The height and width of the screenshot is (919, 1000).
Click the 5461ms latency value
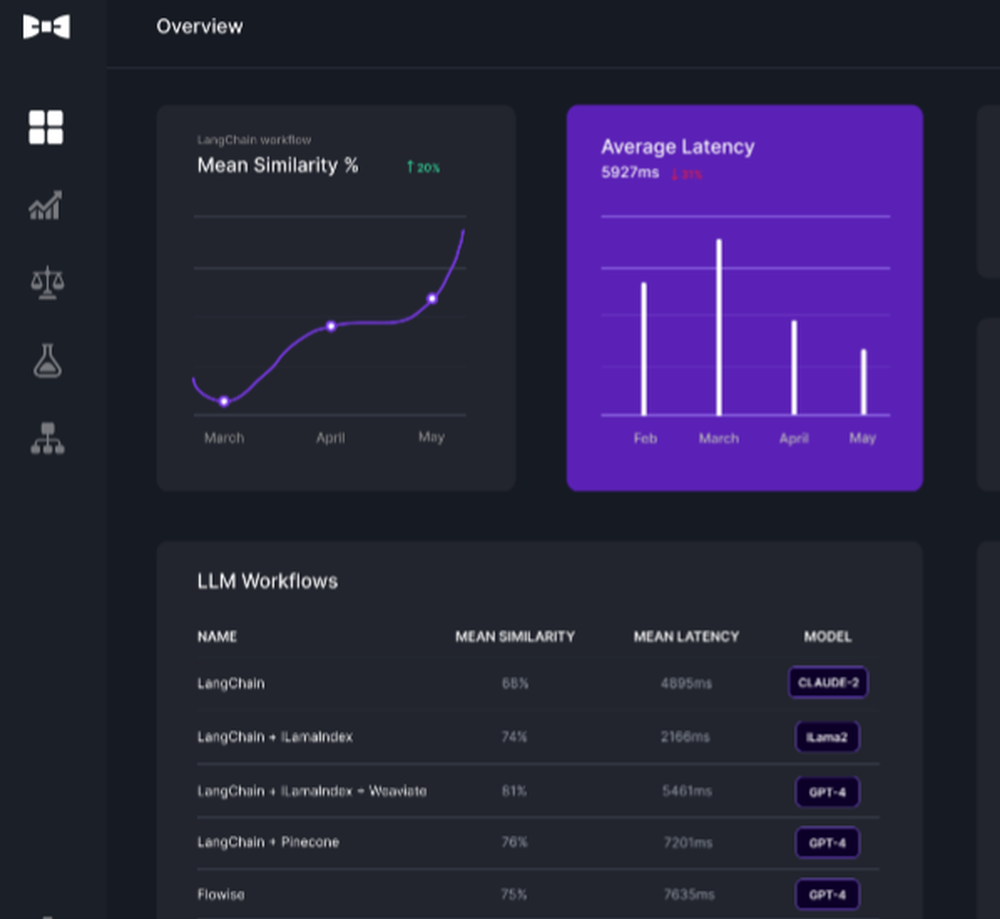[687, 791]
